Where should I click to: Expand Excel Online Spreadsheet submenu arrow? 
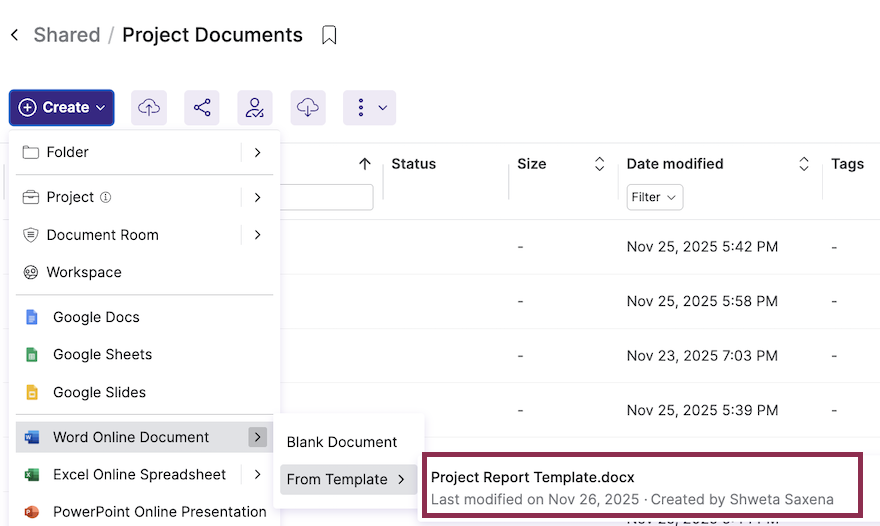click(258, 474)
